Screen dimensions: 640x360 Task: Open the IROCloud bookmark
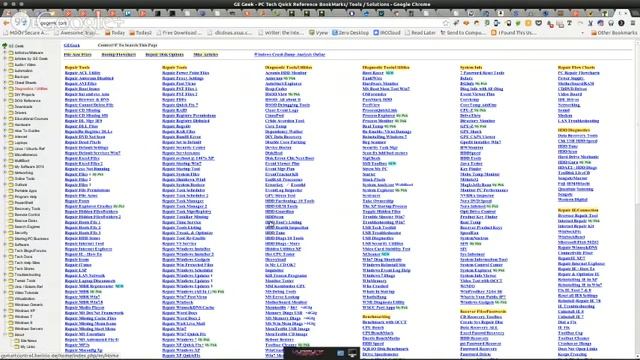[x=387, y=33]
